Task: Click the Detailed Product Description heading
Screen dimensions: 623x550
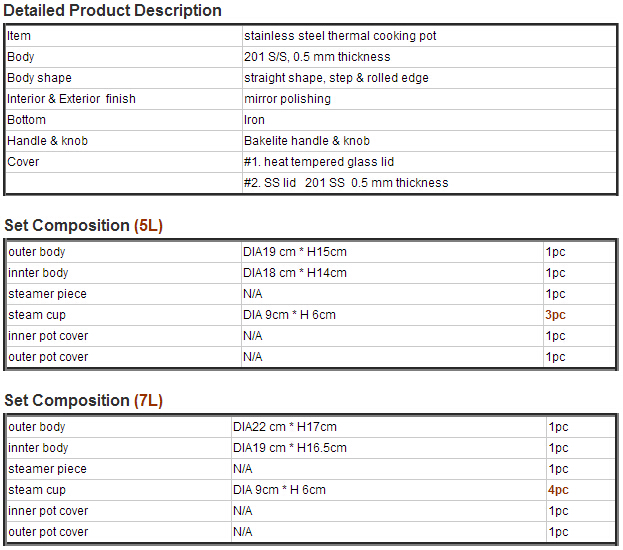Action: click(112, 11)
